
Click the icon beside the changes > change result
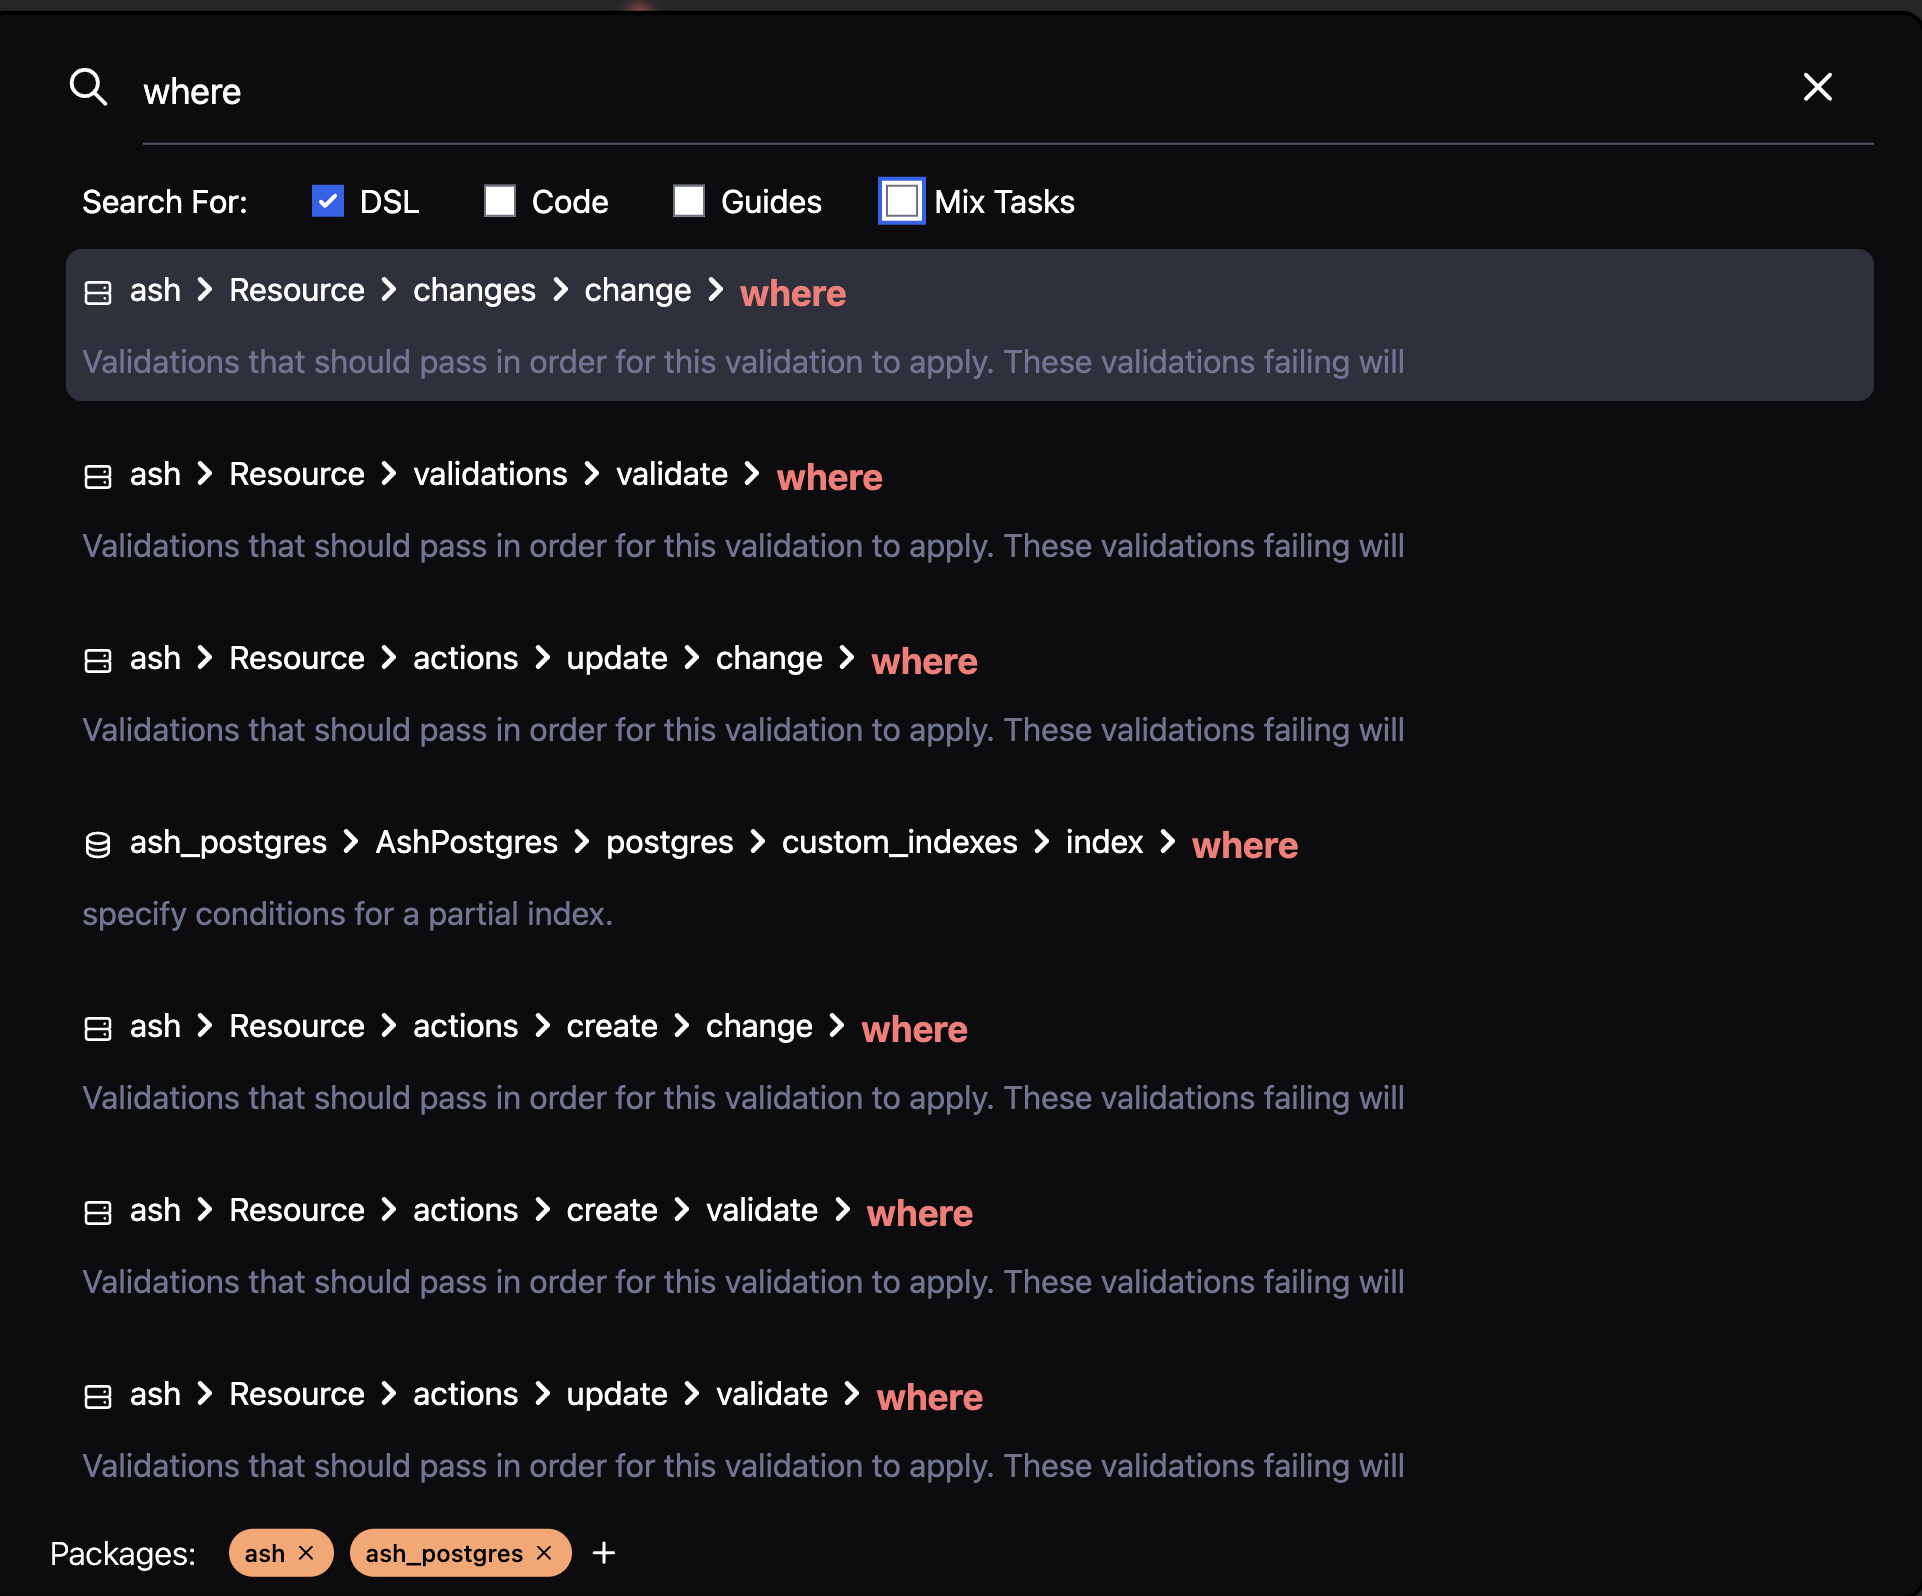[98, 293]
